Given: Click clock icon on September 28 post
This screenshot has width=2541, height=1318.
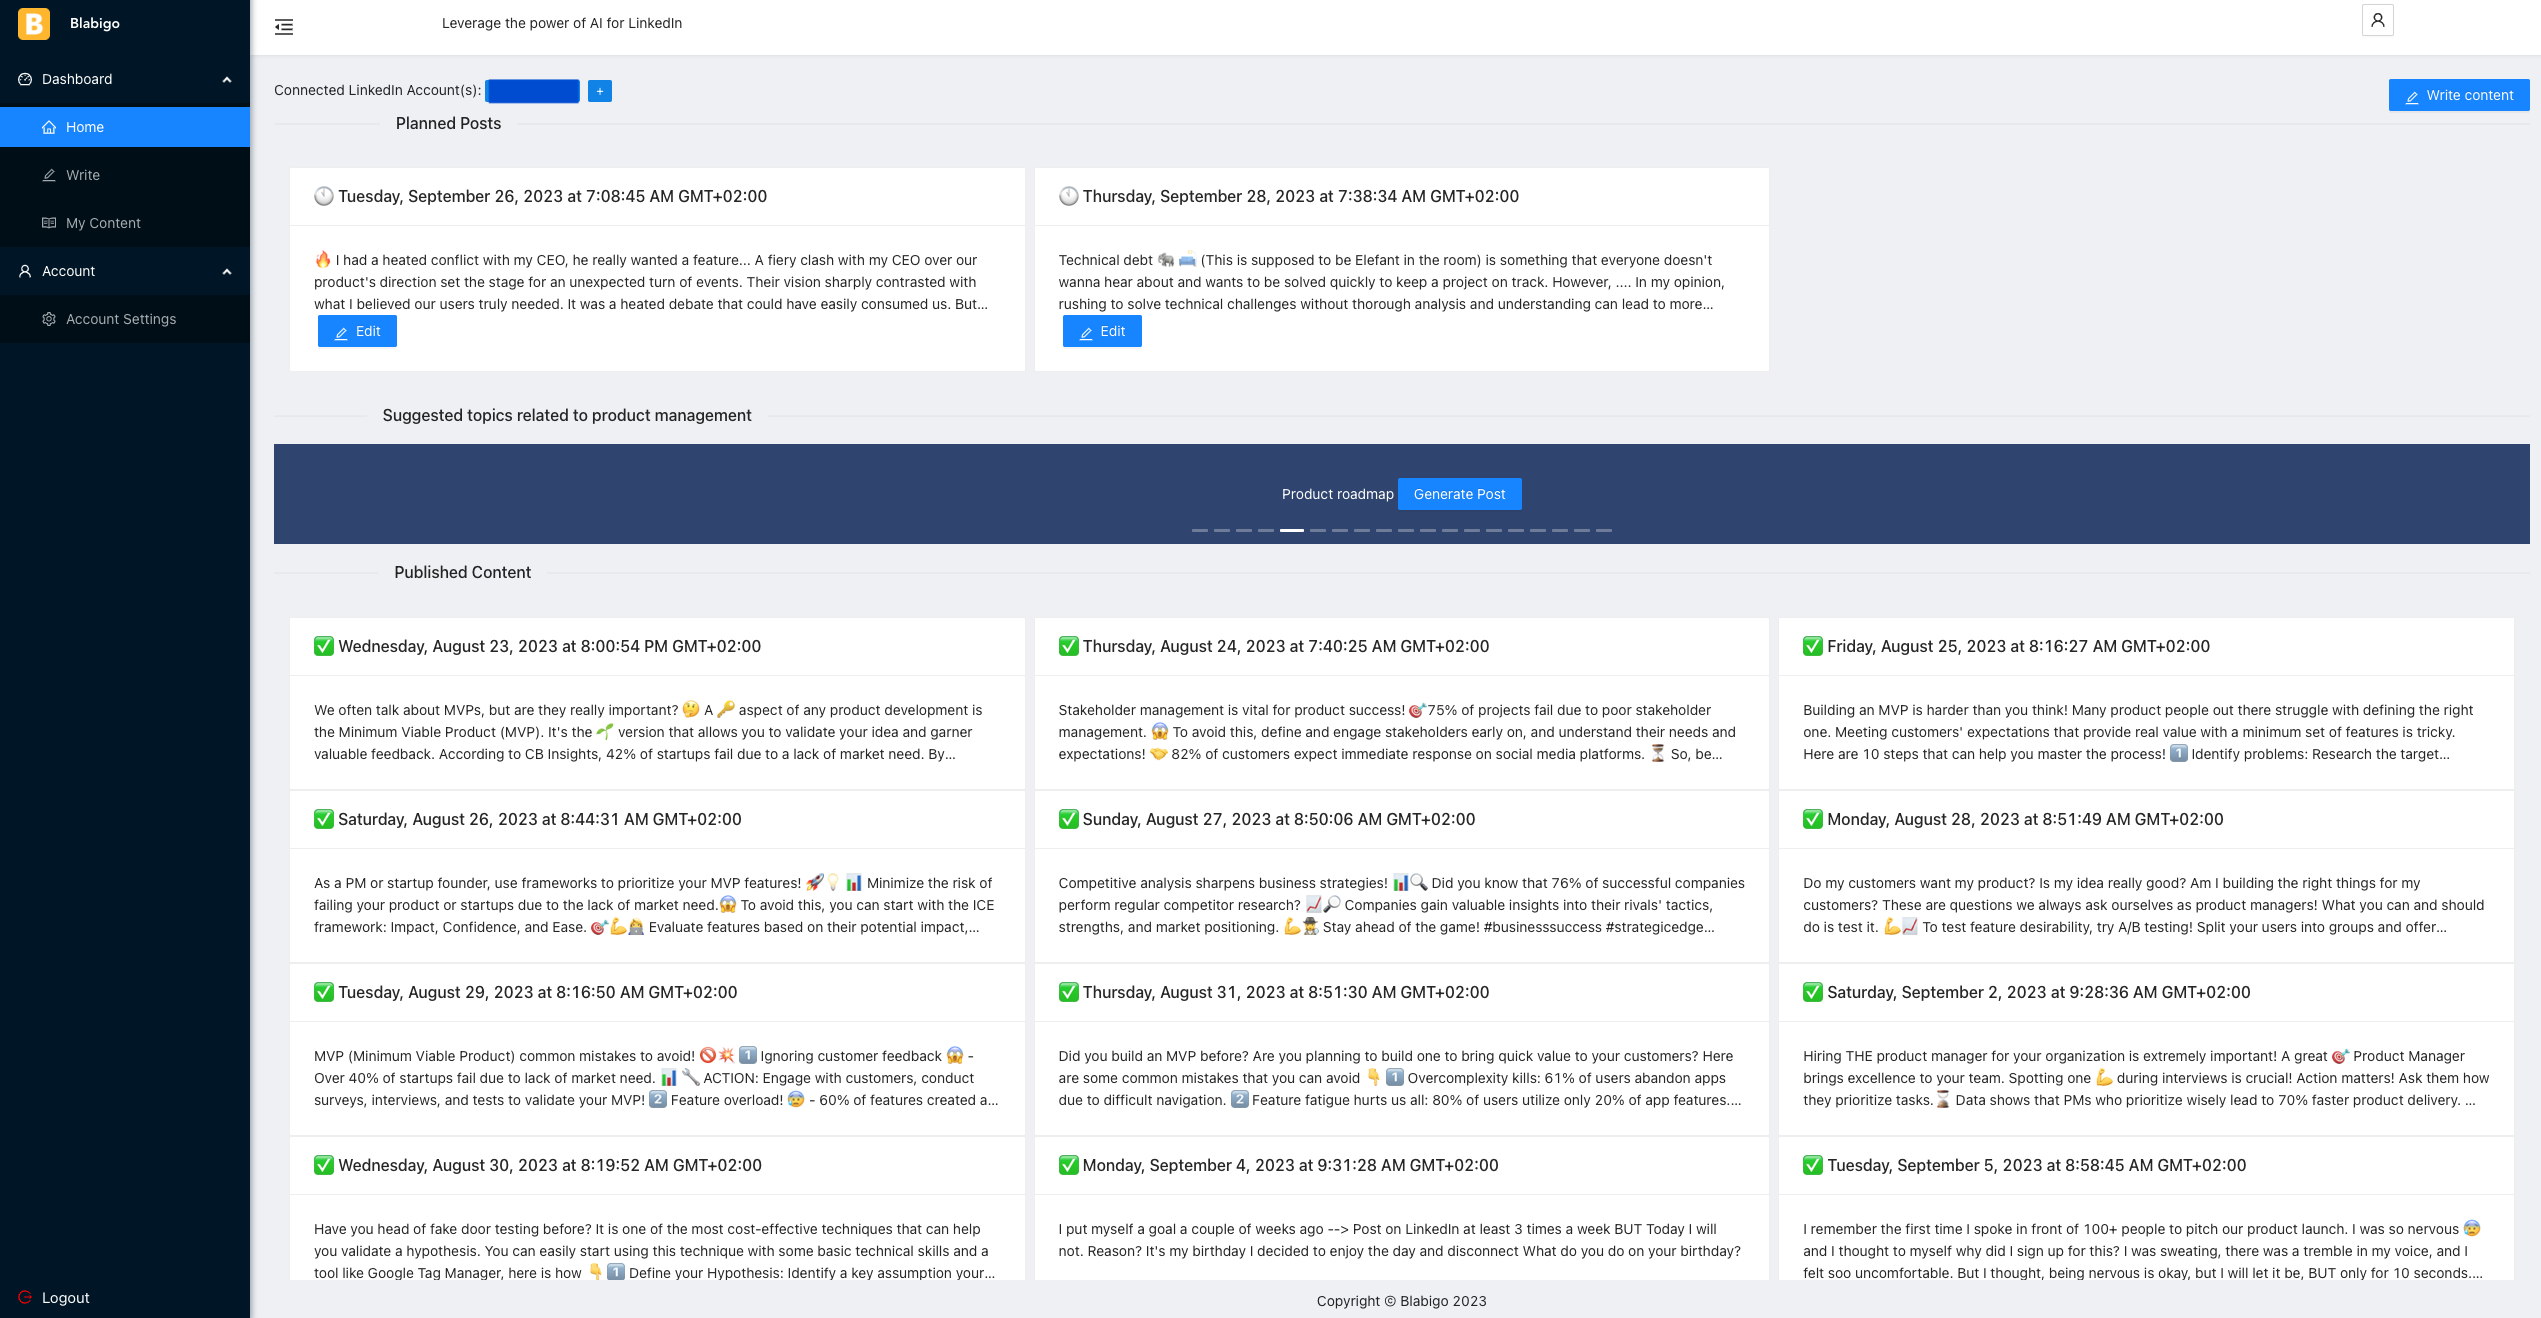Looking at the screenshot, I should tap(1069, 196).
